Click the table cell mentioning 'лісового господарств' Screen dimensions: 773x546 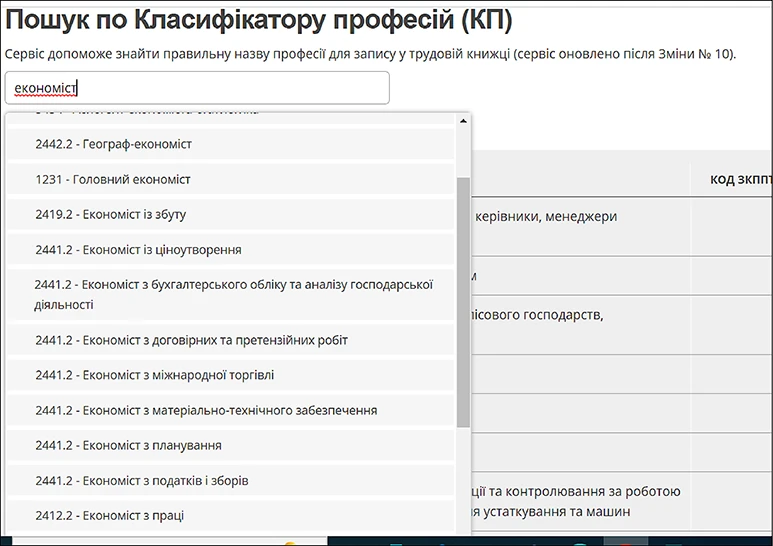[537, 315]
